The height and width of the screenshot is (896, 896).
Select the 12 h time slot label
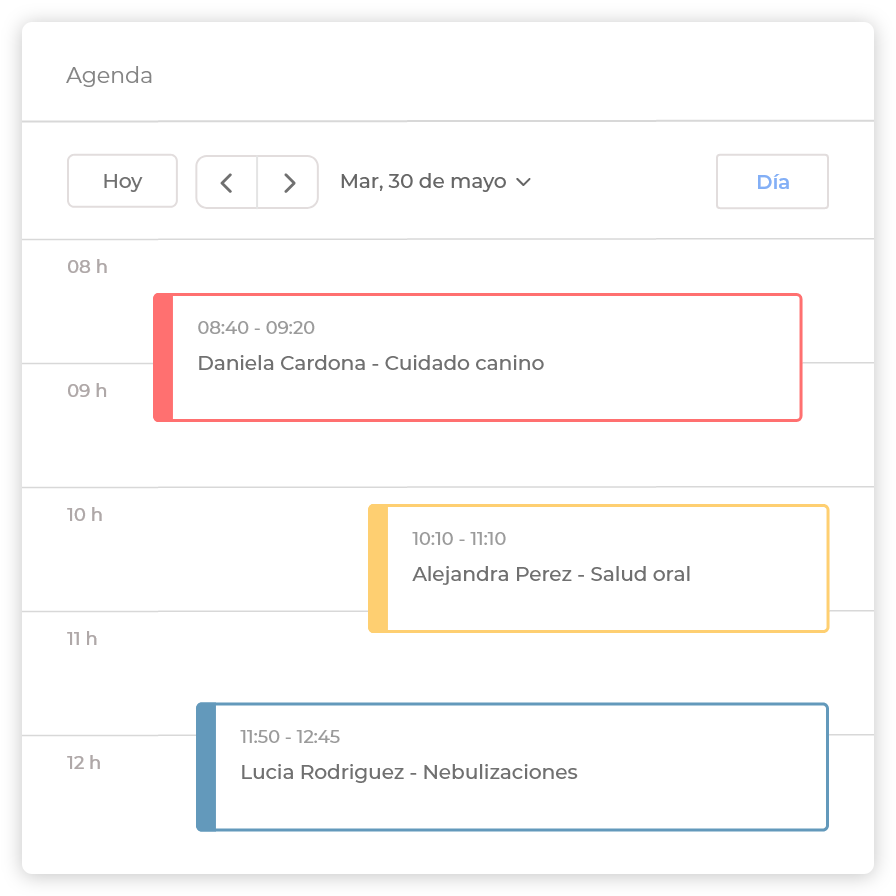[84, 763]
